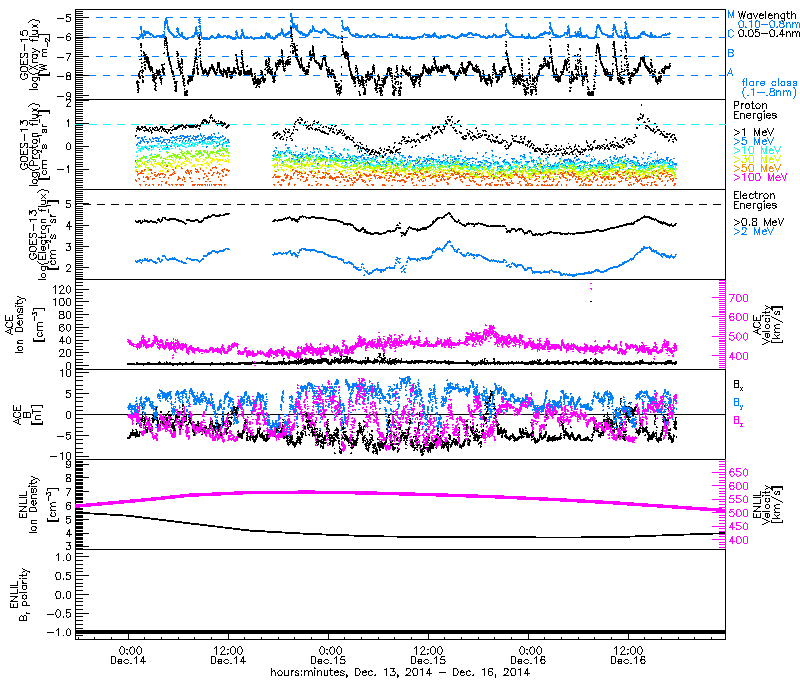Click the '-10' ACE B field tick value
Viewport: 800px width, 680px height.
(x=61, y=456)
